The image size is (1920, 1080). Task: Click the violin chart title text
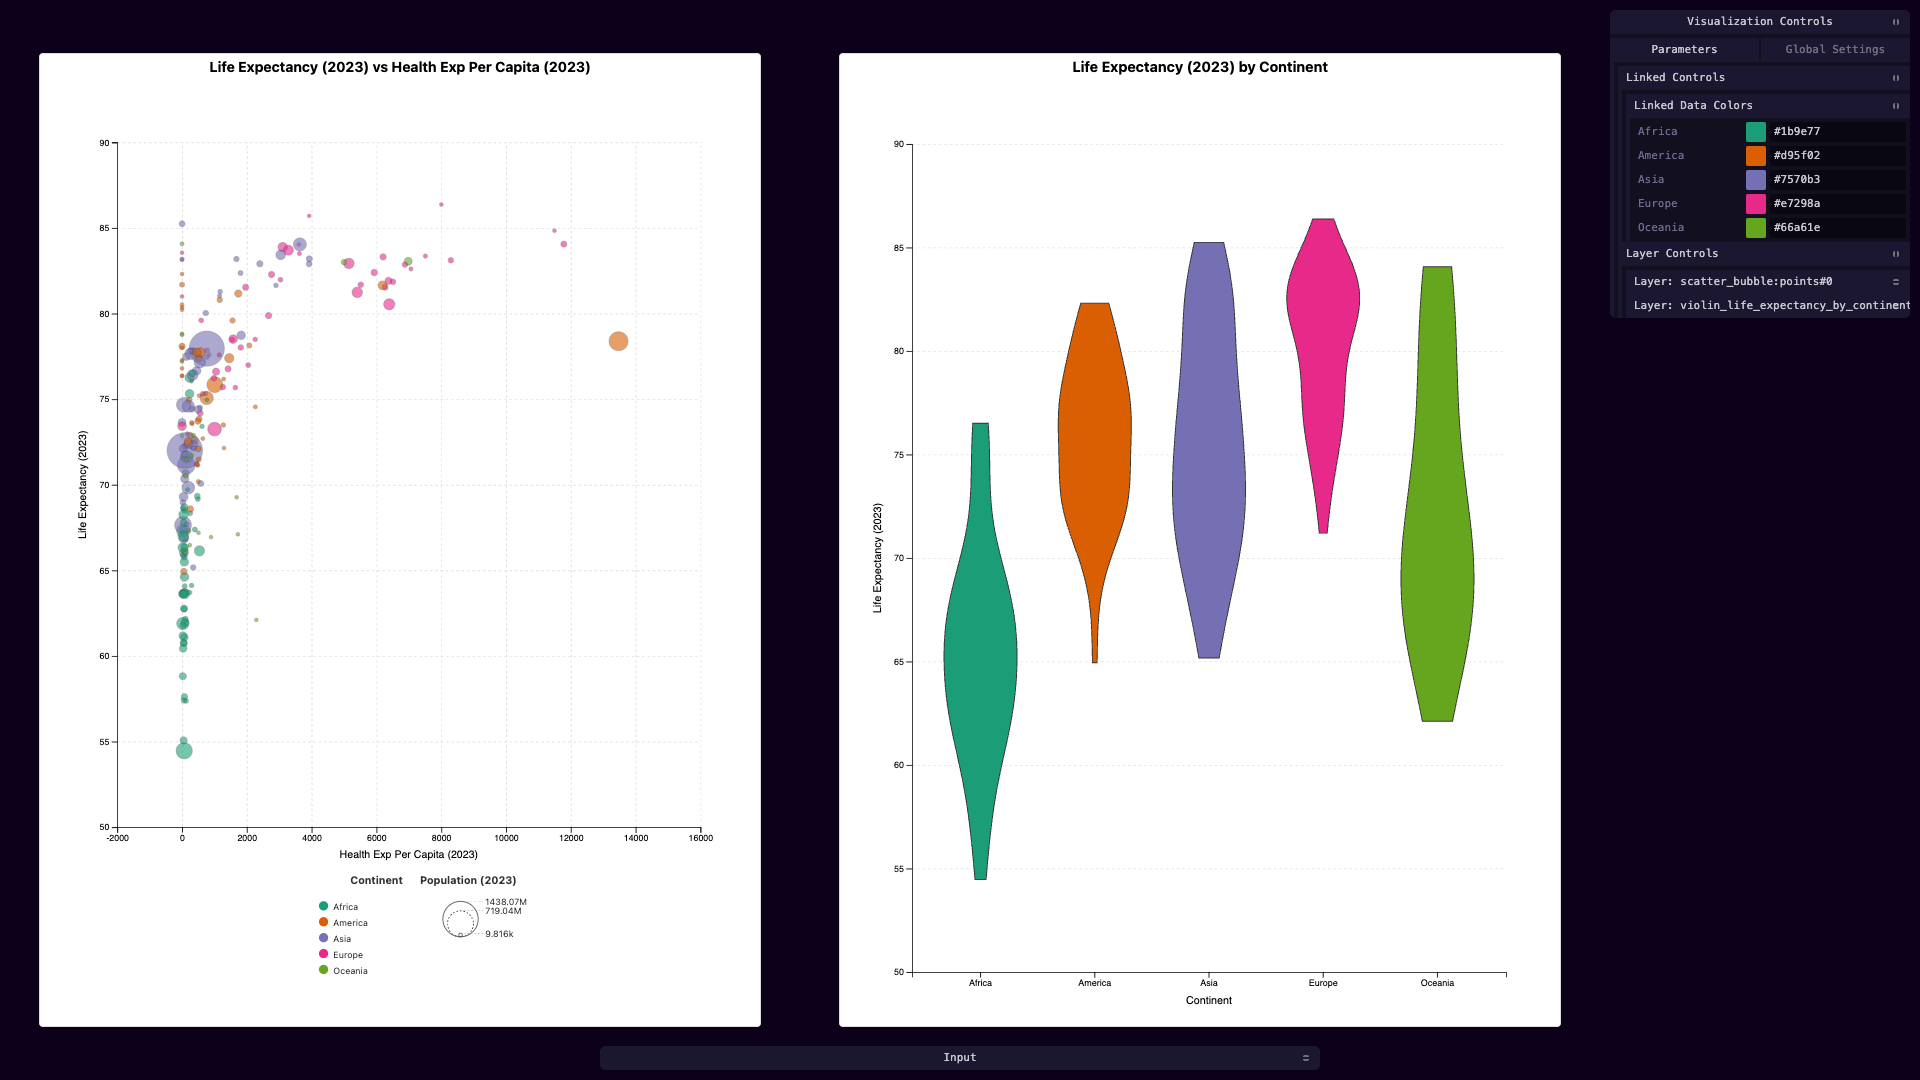pyautogui.click(x=1200, y=67)
